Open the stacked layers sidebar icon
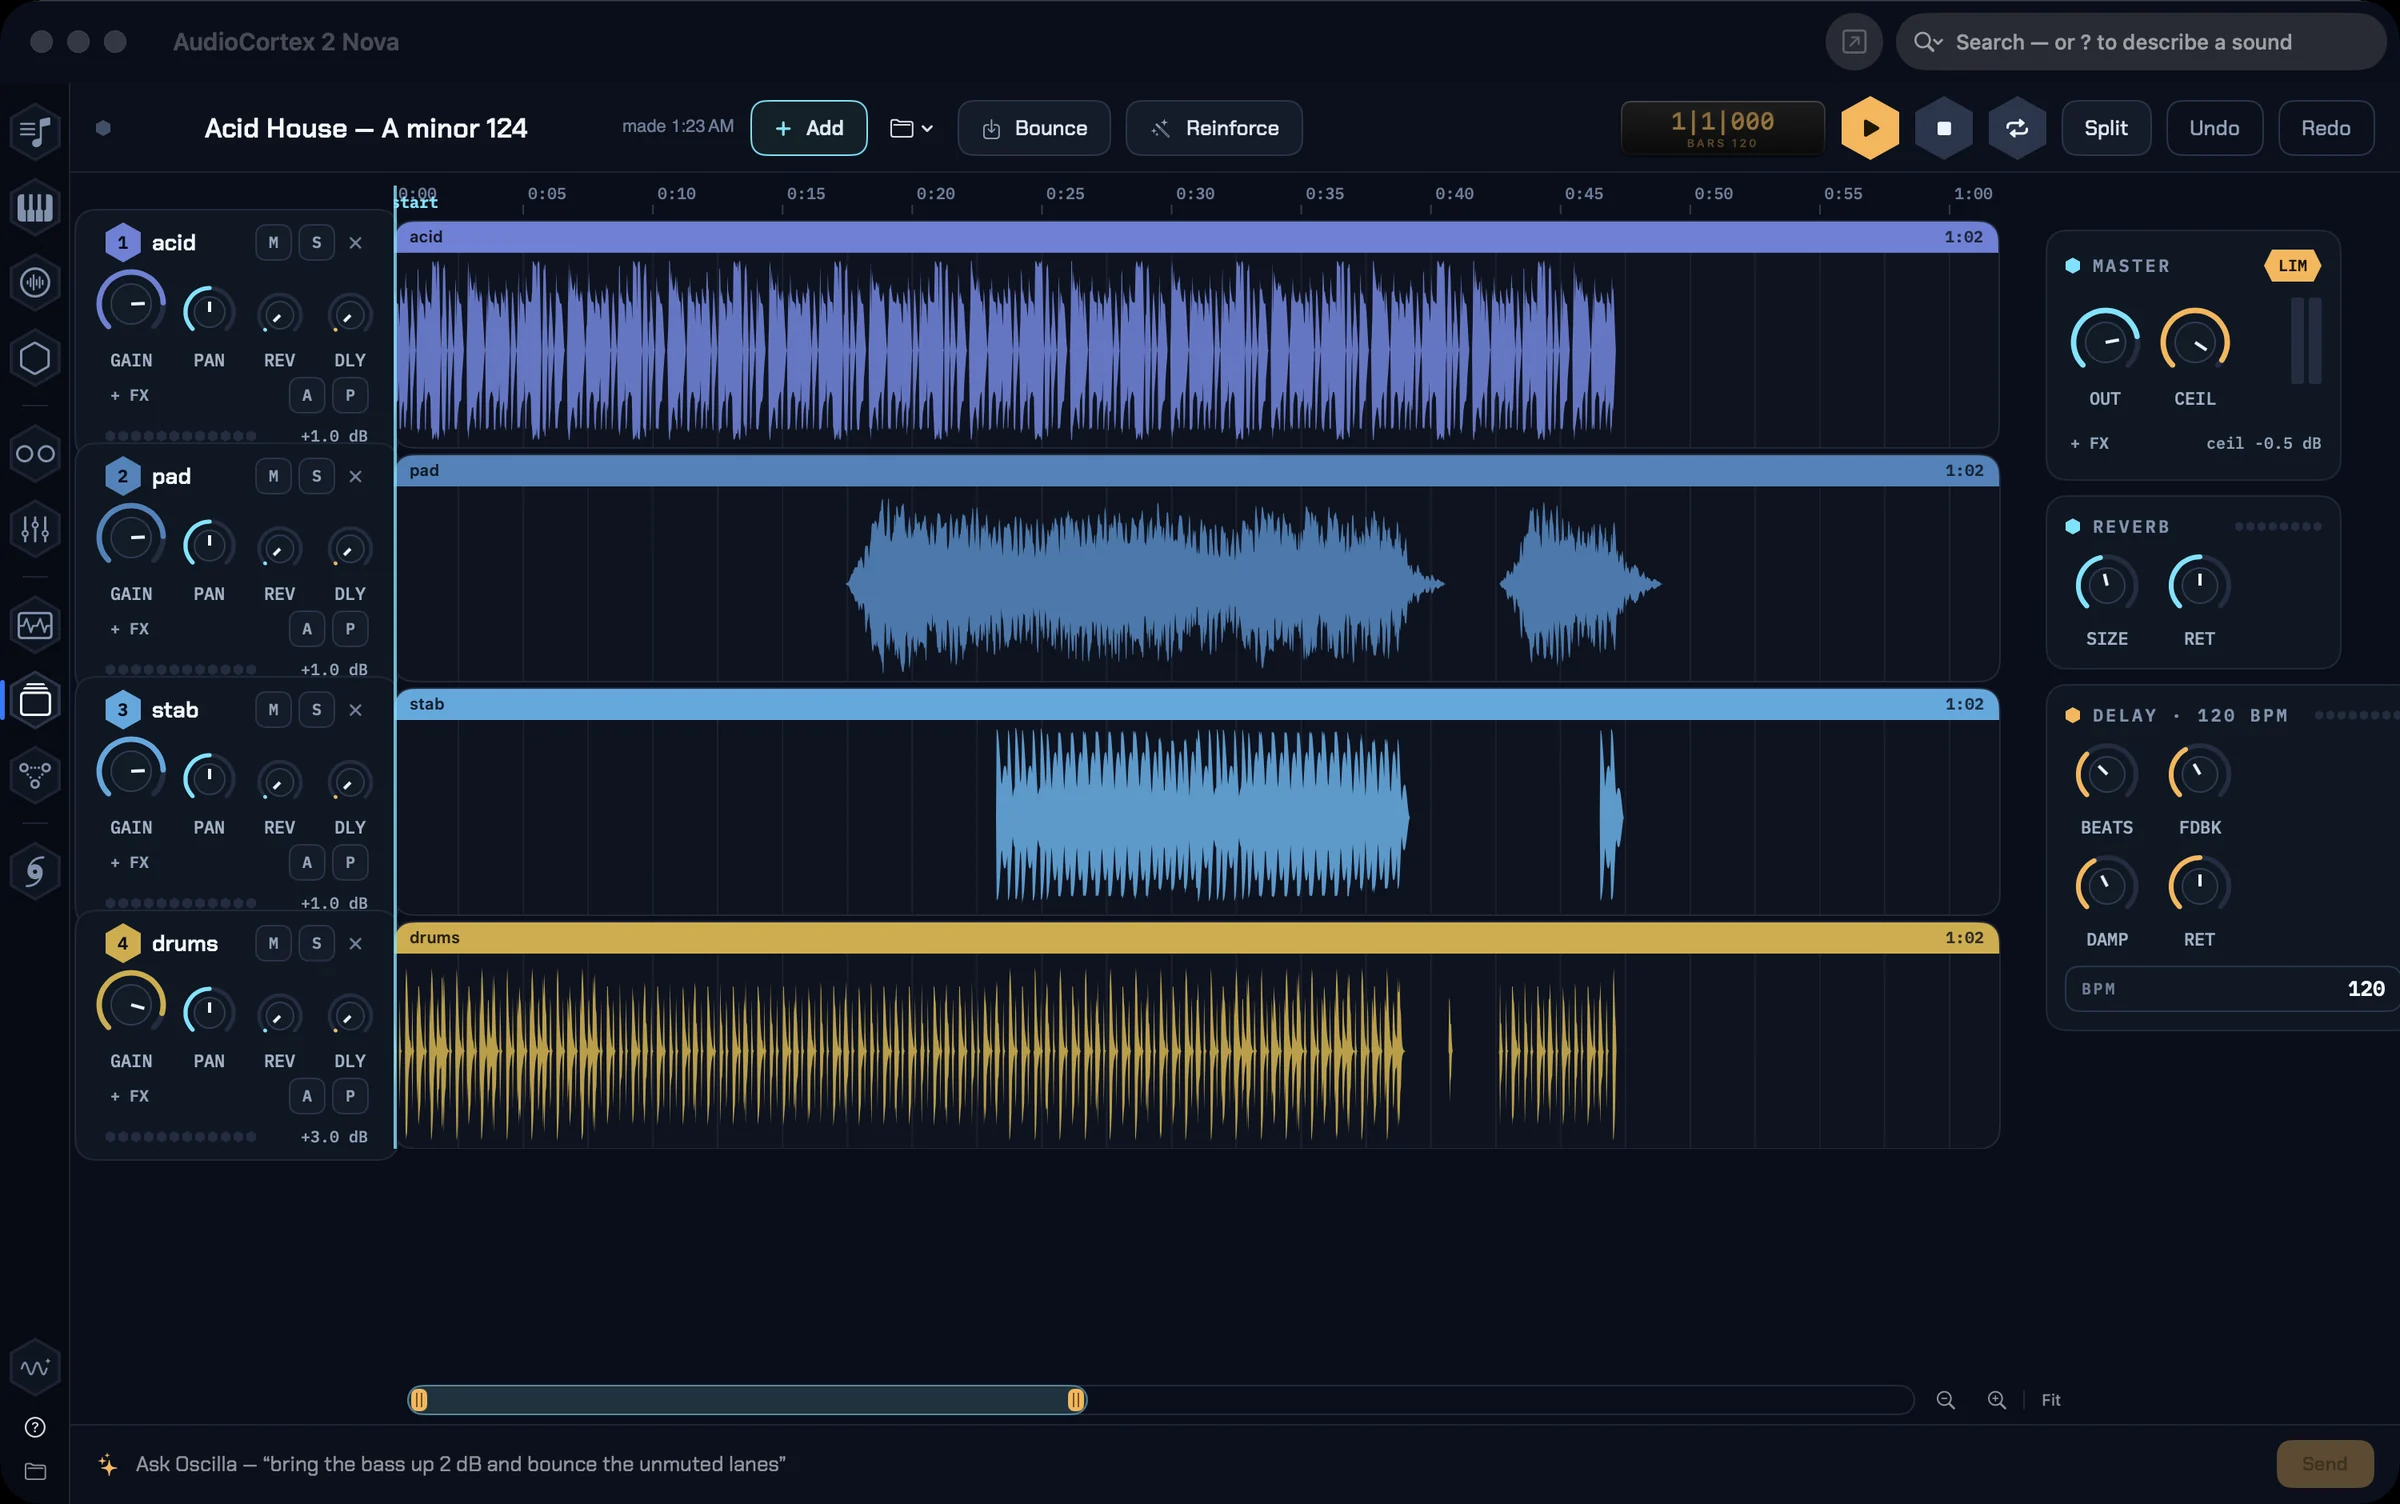Image resolution: width=2400 pixels, height=1504 pixels. (x=35, y=700)
